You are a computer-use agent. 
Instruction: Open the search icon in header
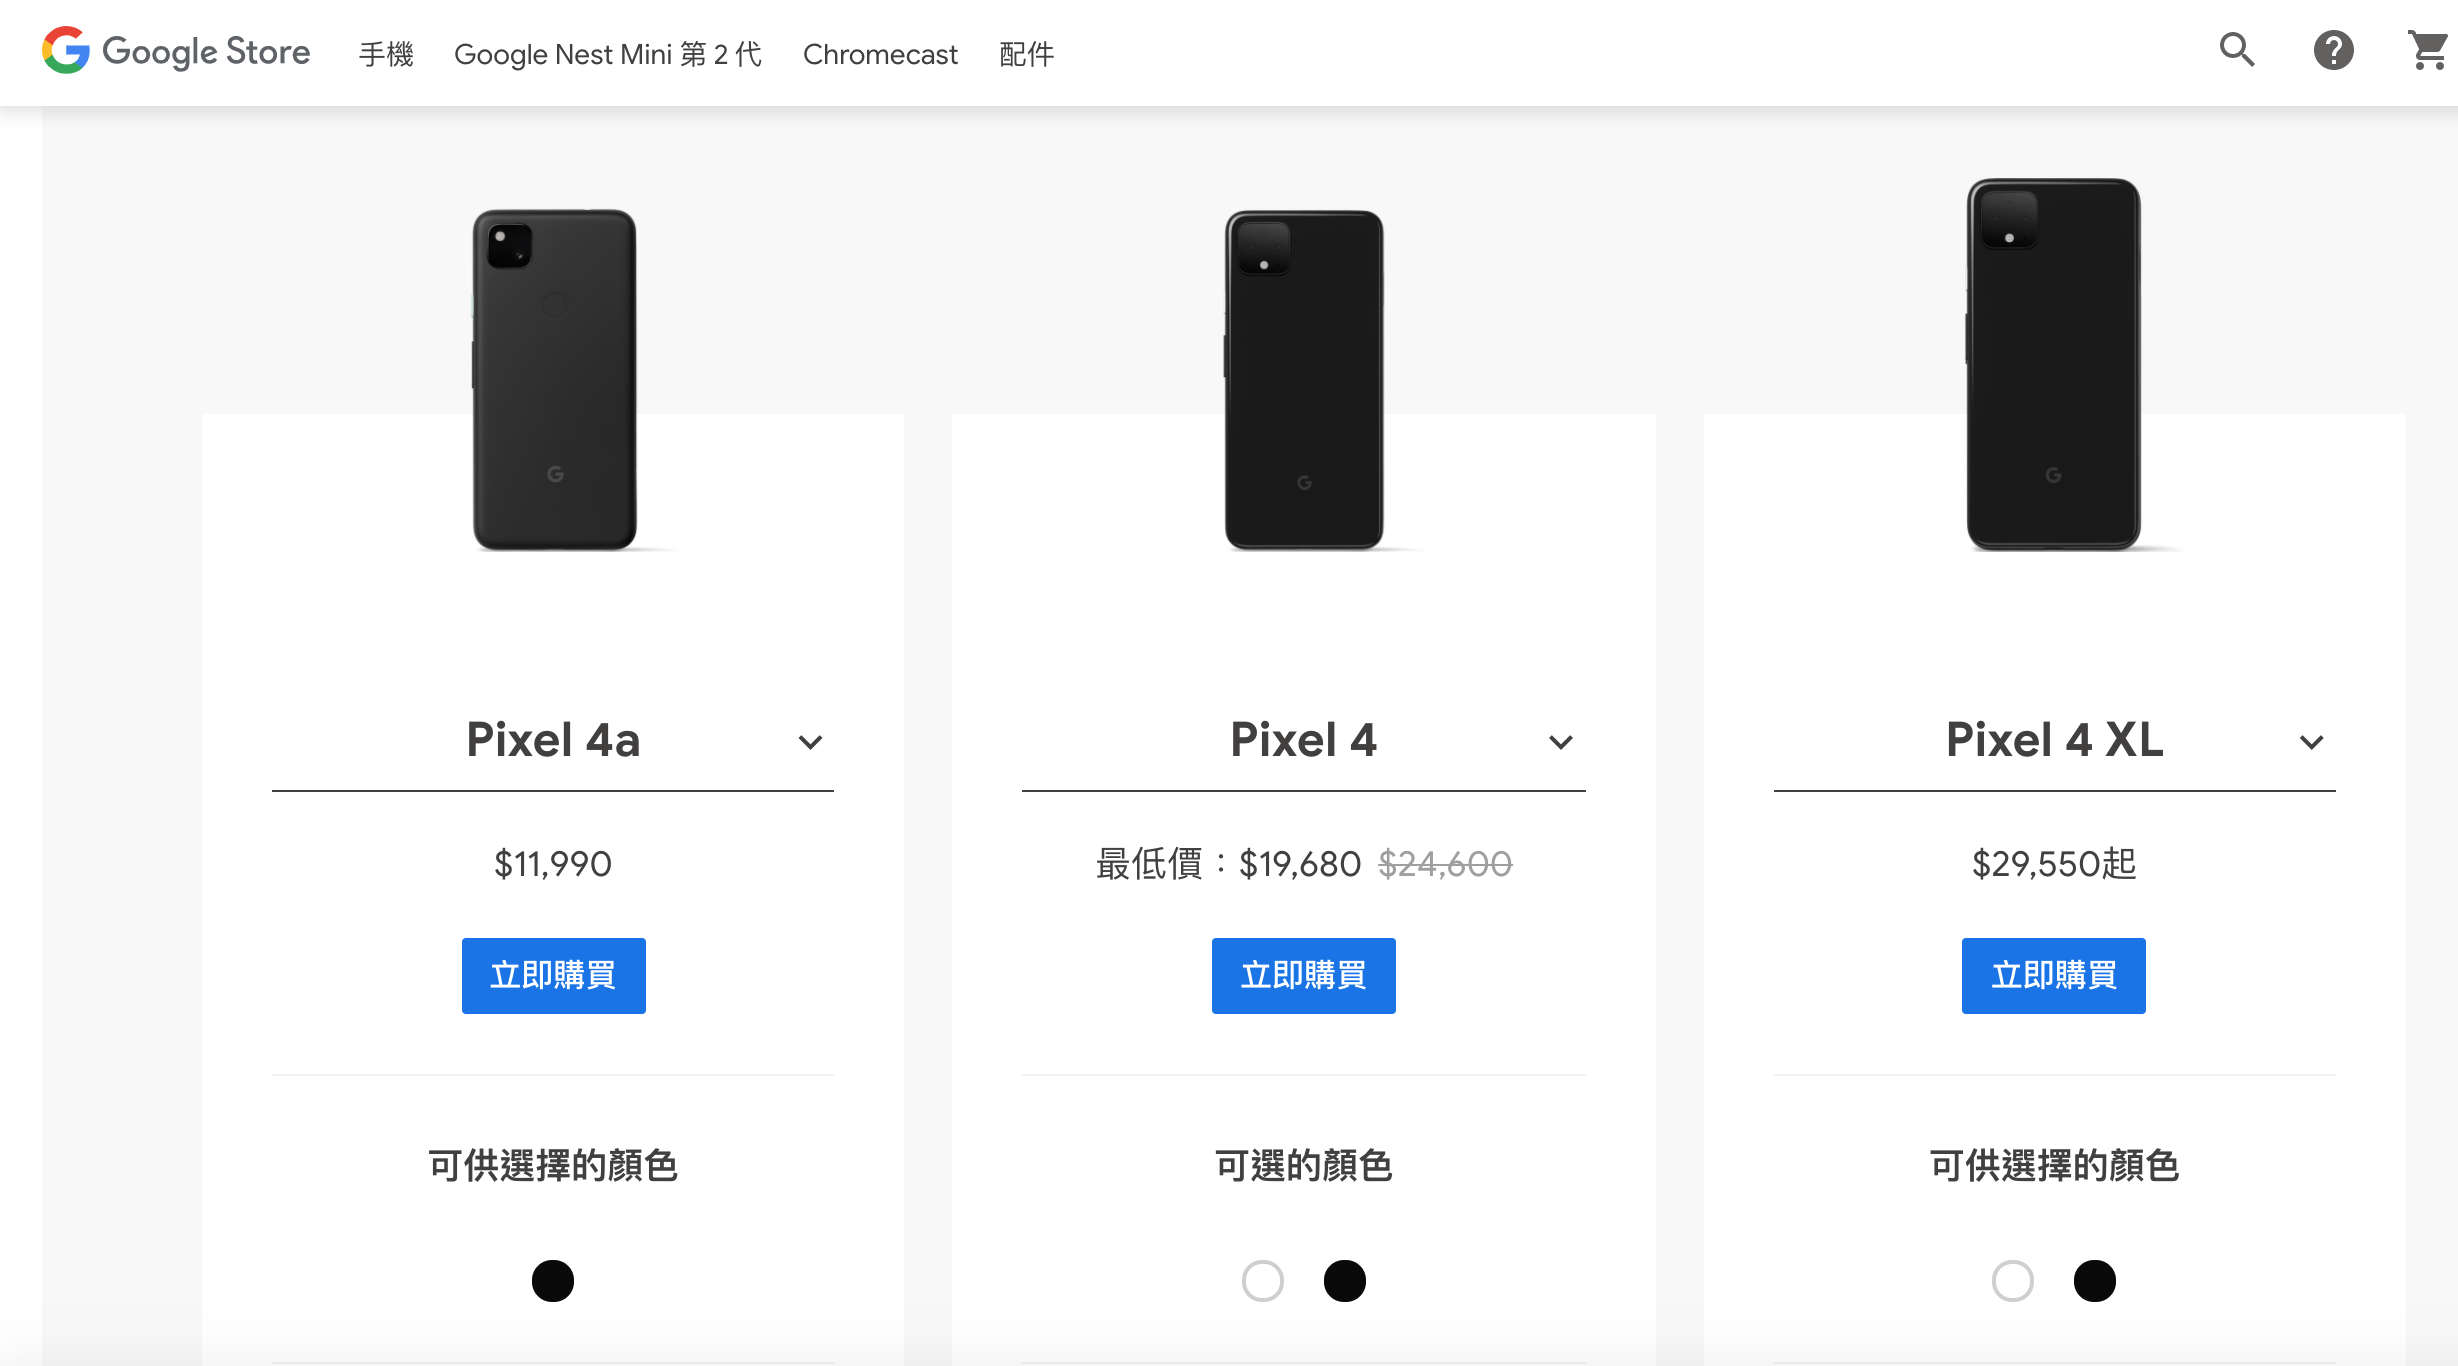click(2237, 50)
